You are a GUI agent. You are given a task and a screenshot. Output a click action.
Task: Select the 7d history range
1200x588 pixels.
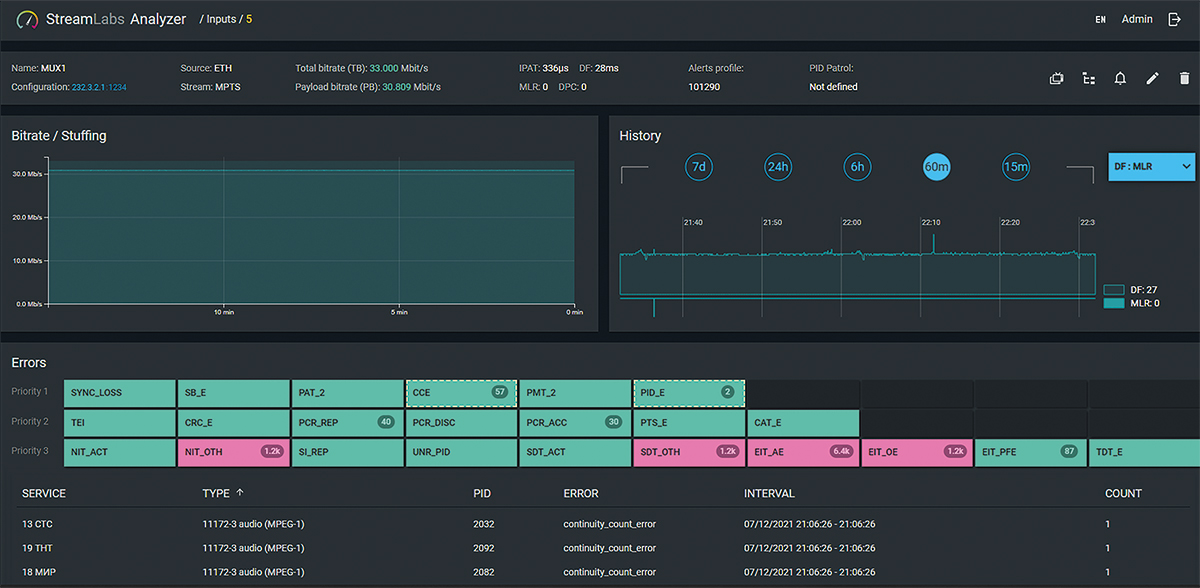click(x=698, y=167)
